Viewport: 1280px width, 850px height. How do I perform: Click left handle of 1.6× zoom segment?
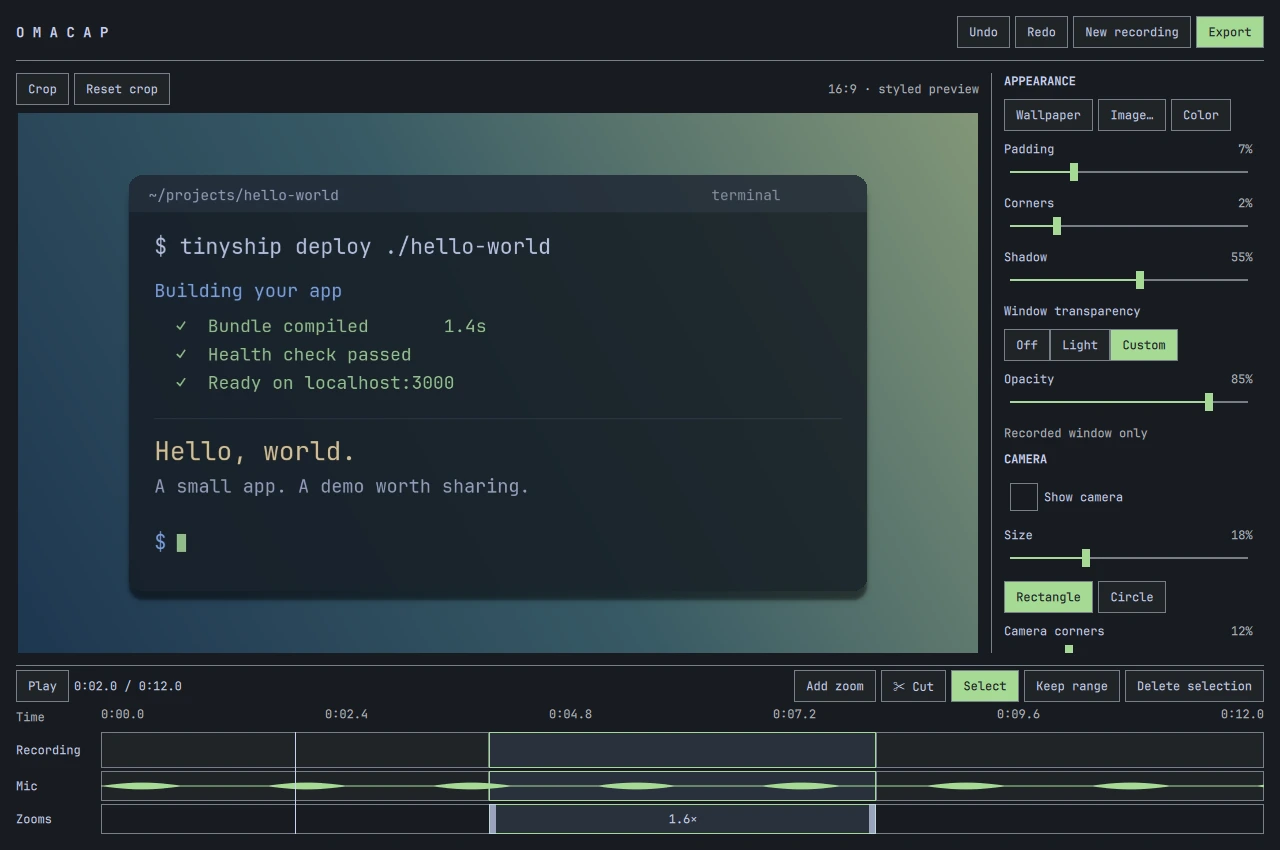[x=492, y=819]
